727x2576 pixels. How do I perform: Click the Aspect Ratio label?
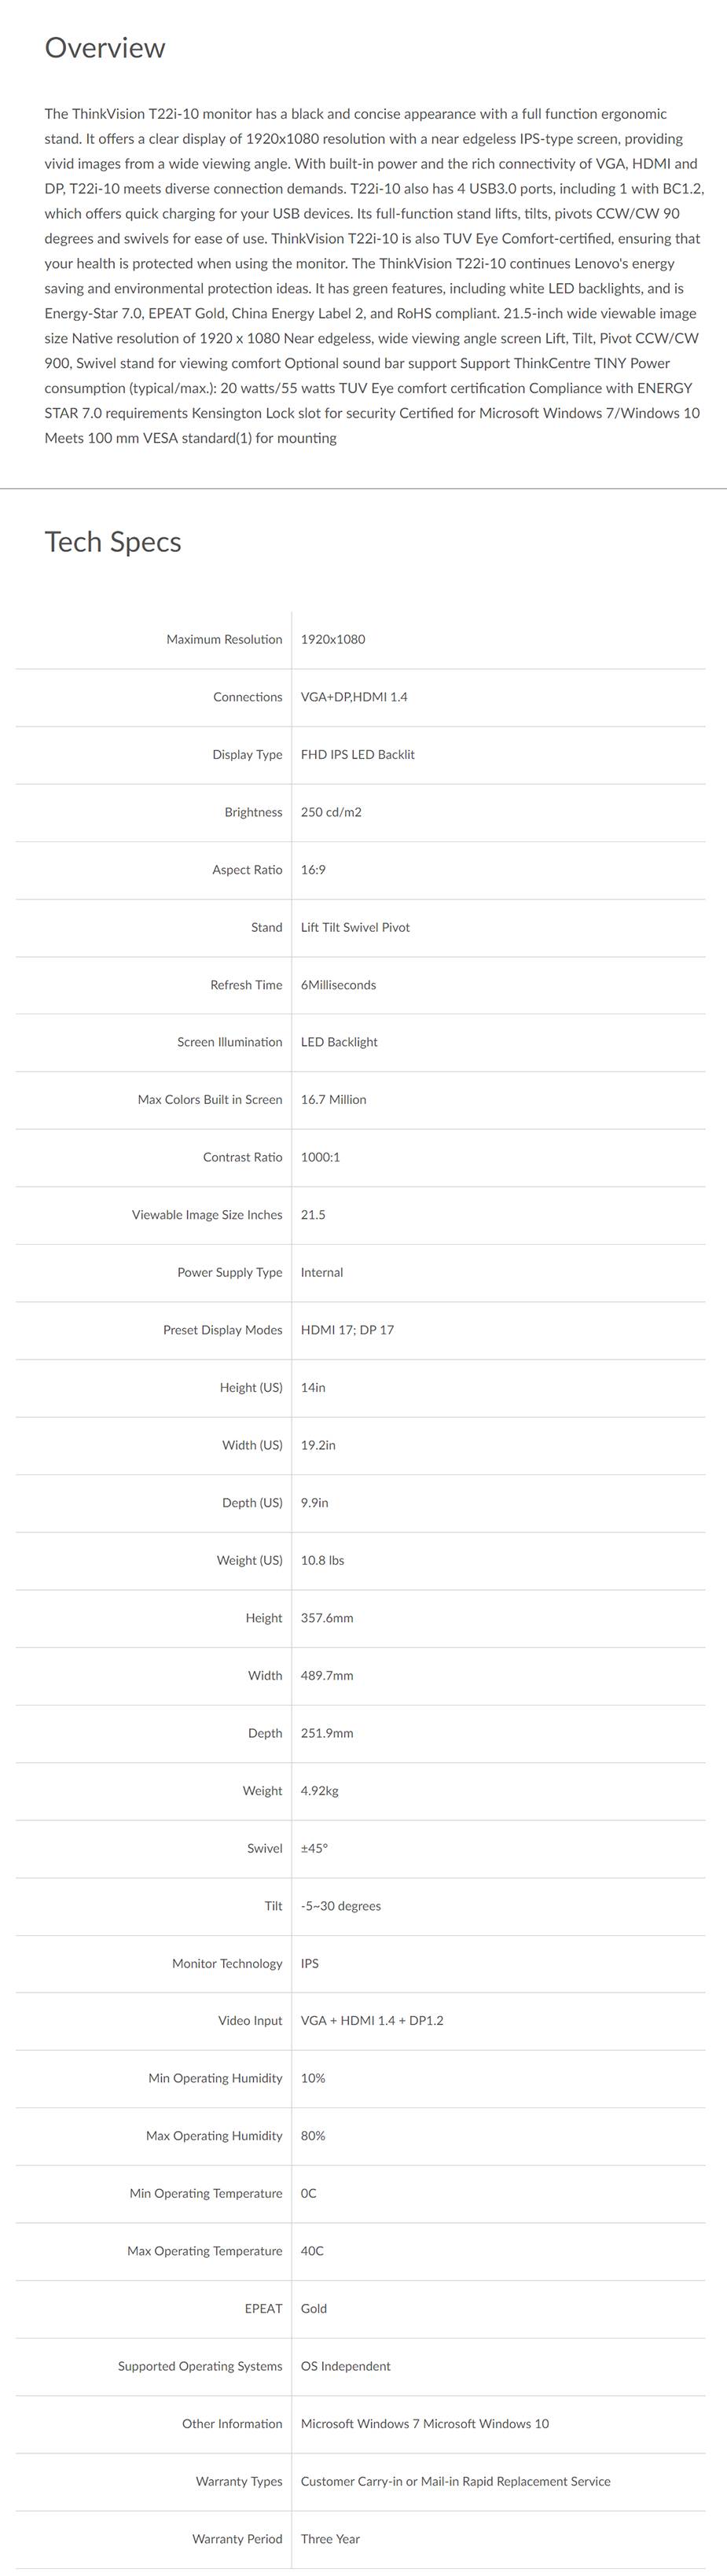pos(247,870)
